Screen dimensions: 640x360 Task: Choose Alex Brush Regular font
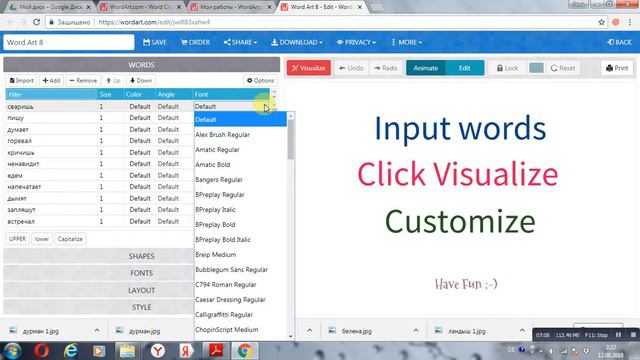click(x=240, y=134)
